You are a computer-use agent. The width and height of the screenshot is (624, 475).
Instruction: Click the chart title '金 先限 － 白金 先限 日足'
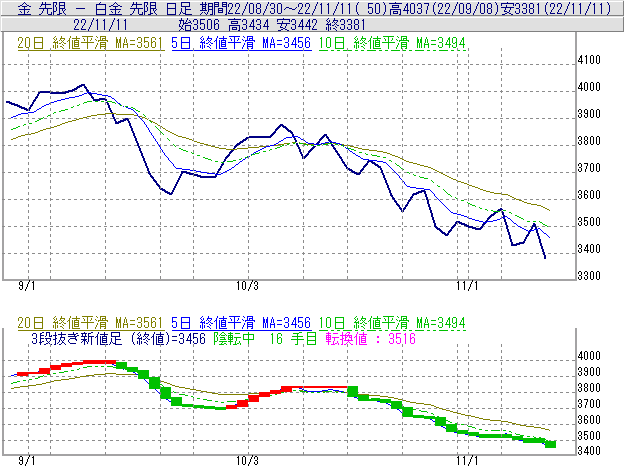[x=105, y=8]
